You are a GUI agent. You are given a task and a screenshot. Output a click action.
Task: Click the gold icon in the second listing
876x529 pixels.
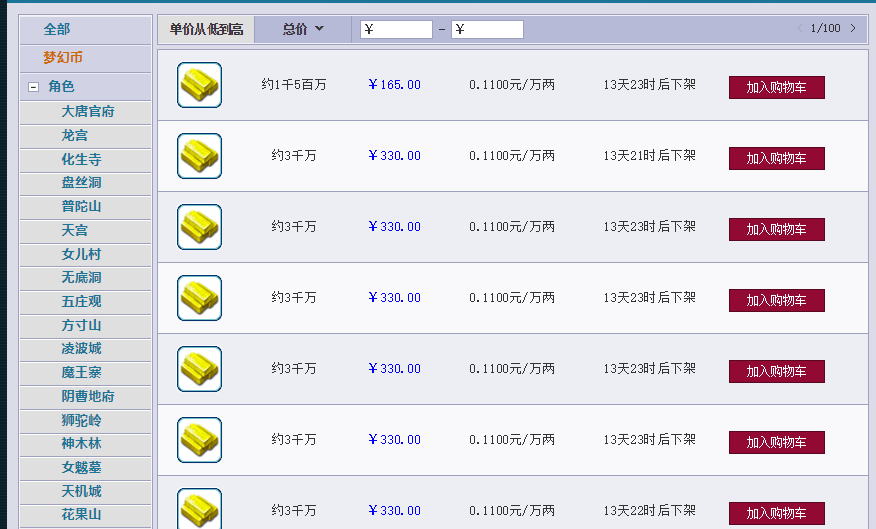[x=199, y=156]
